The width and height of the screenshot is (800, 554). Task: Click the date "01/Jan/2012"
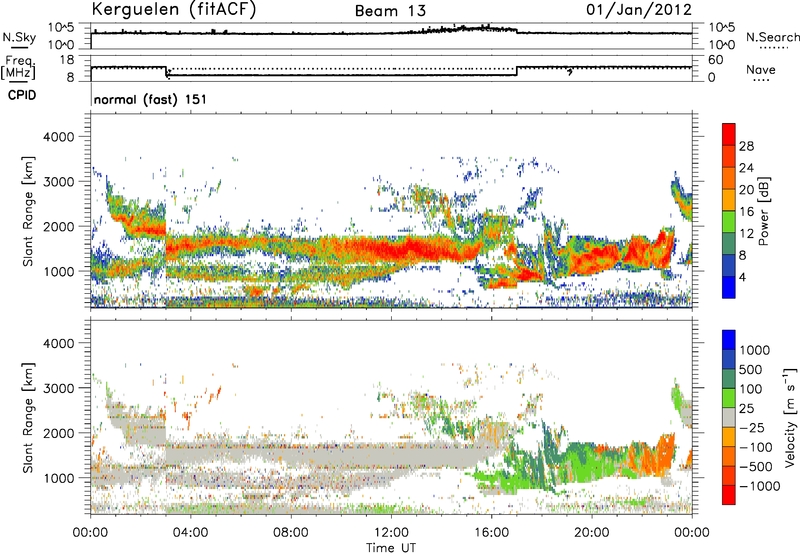[x=639, y=10]
